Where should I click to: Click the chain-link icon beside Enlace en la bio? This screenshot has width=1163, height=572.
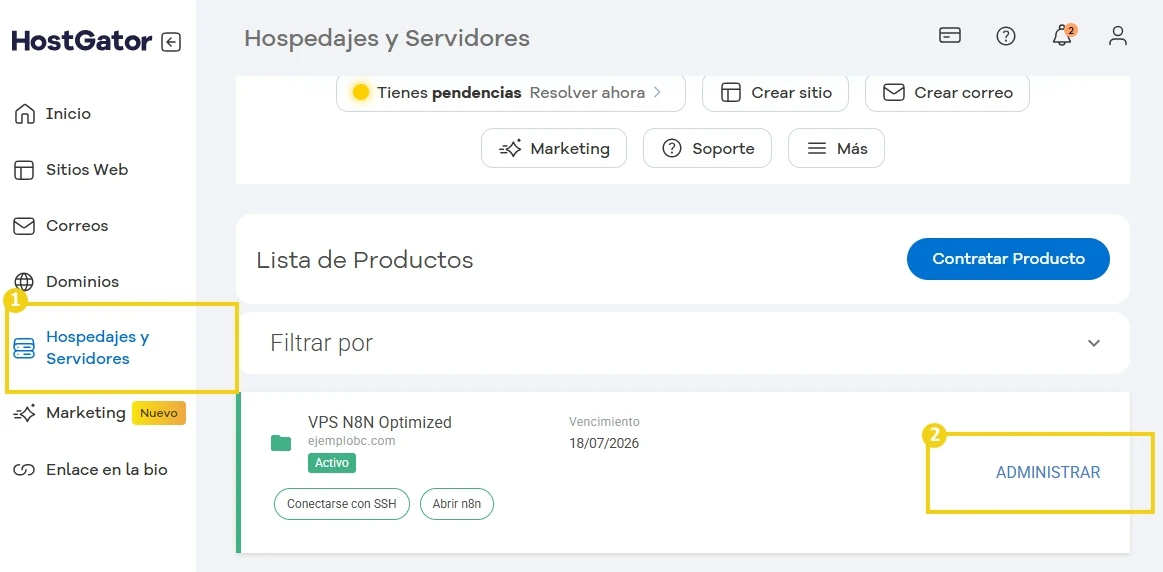[x=24, y=470]
